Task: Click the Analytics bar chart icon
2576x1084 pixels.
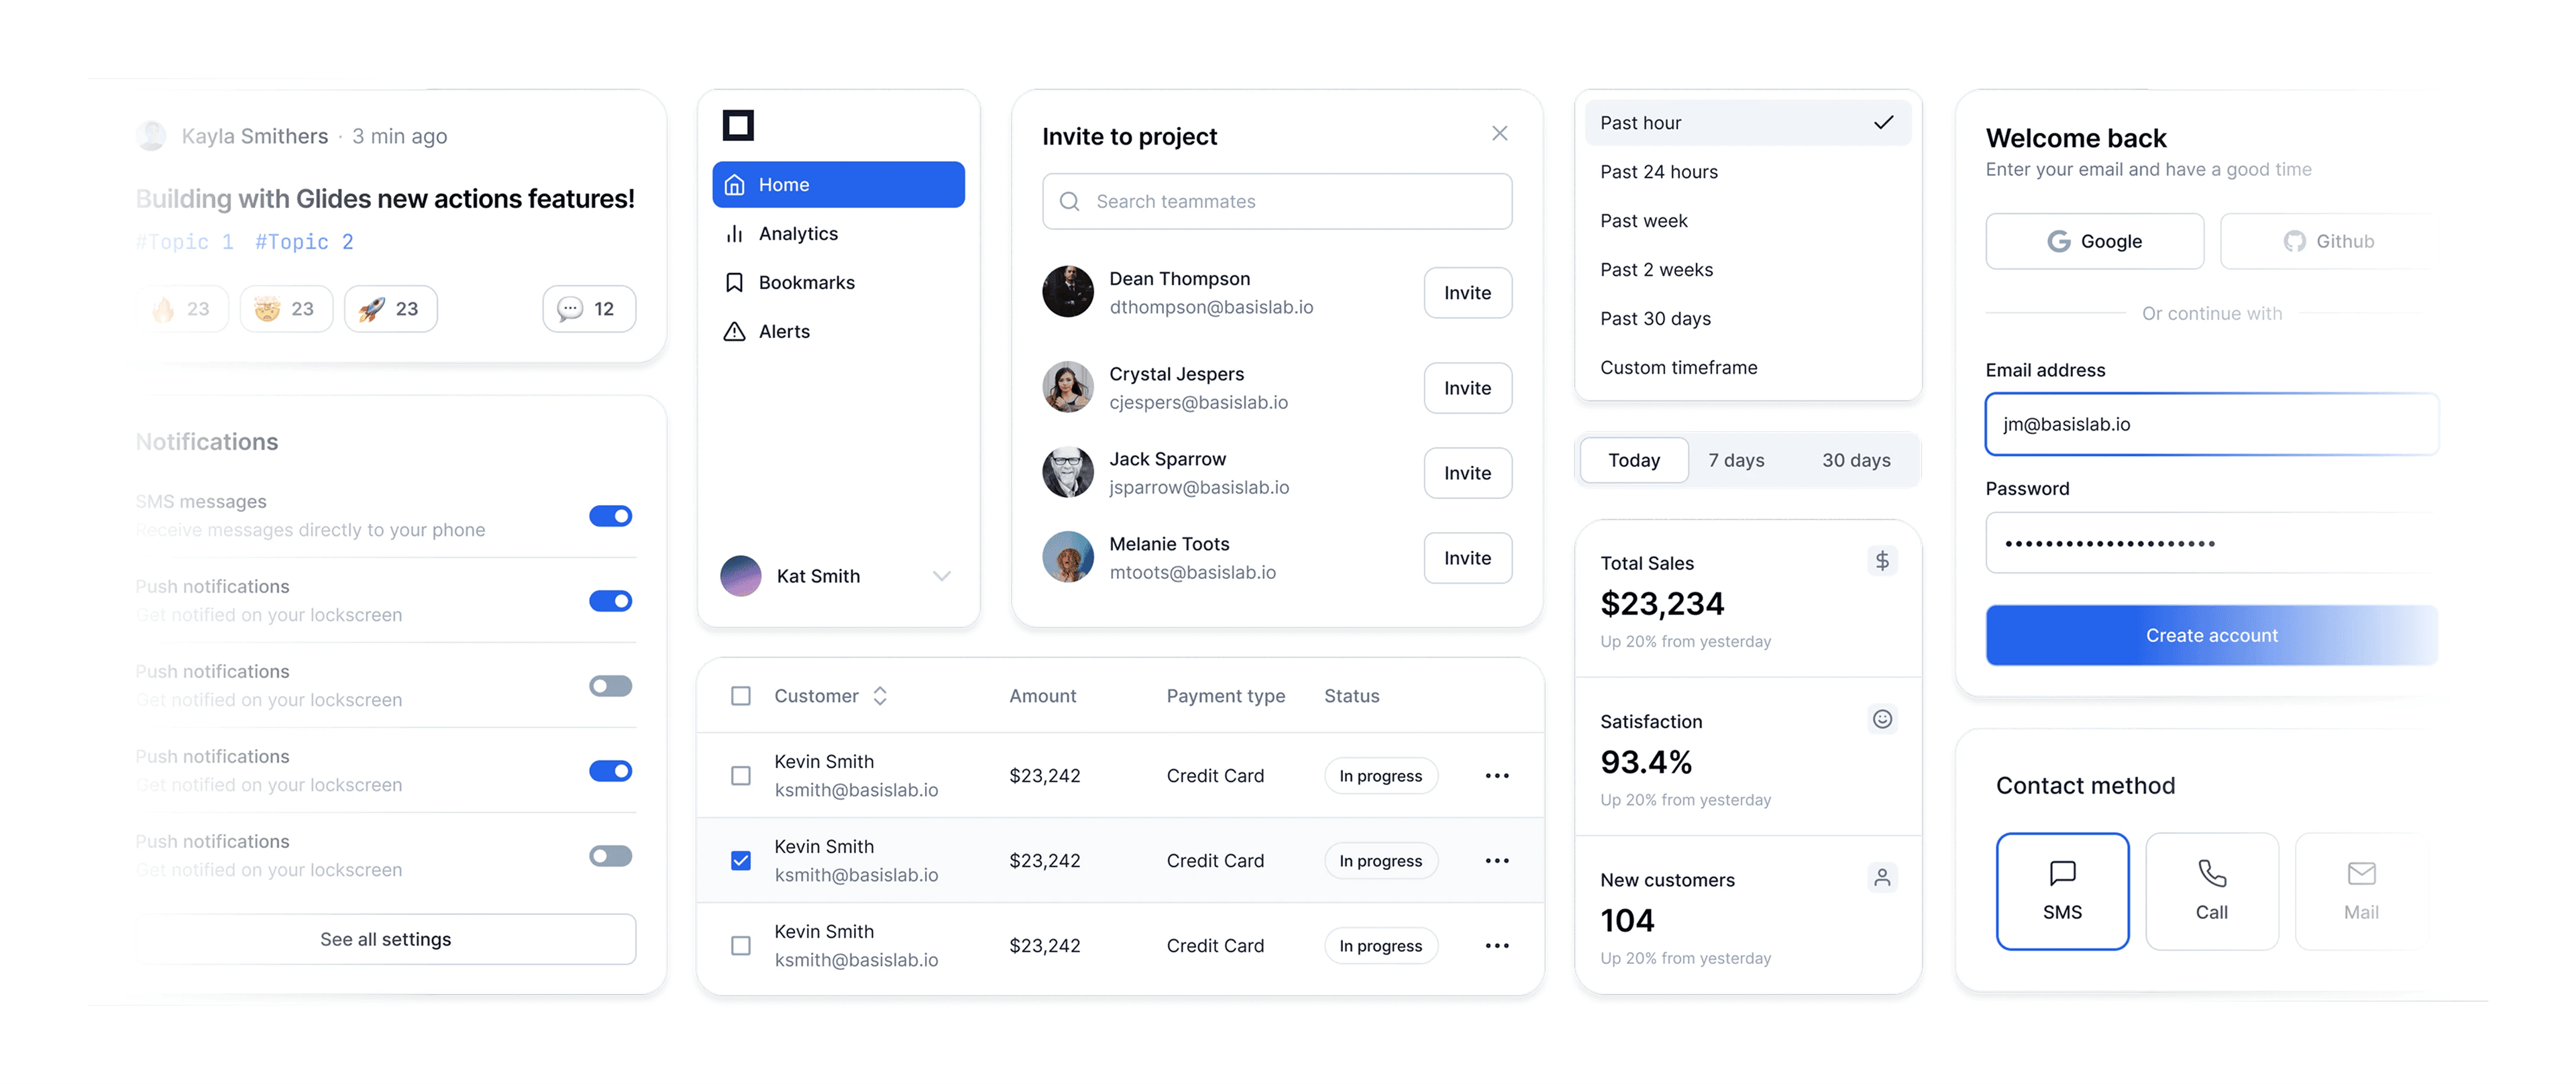Action: [734, 234]
